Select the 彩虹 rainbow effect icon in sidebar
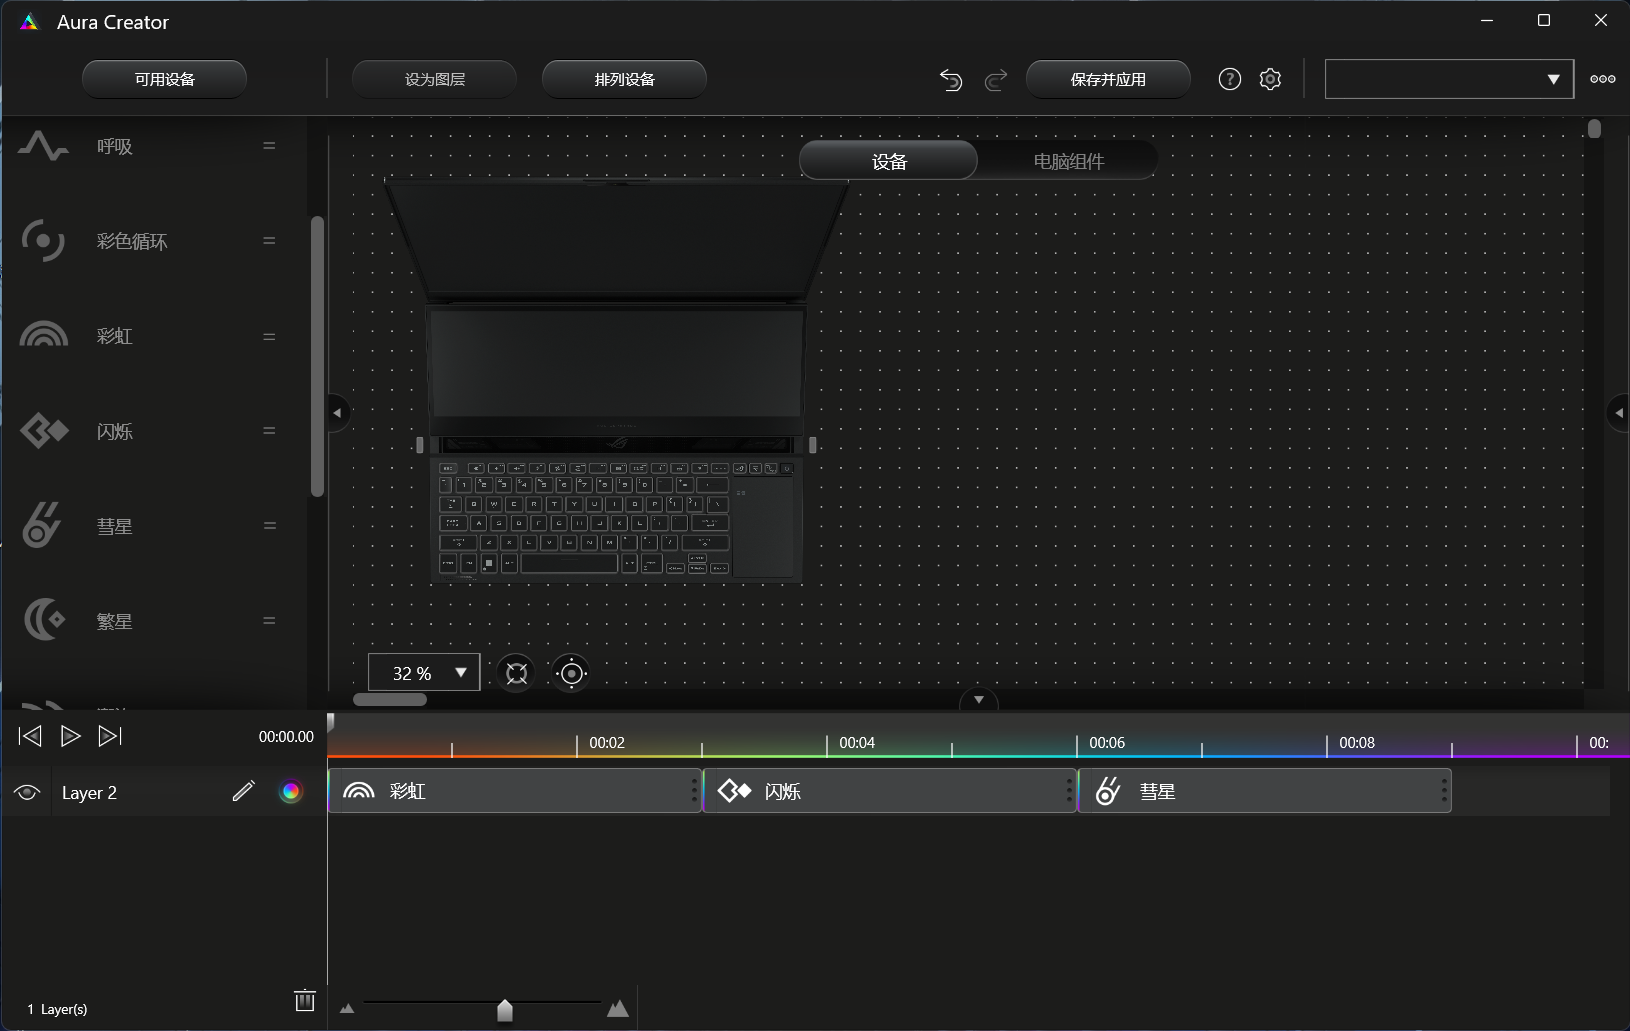Viewport: 1630px width, 1031px height. point(43,335)
